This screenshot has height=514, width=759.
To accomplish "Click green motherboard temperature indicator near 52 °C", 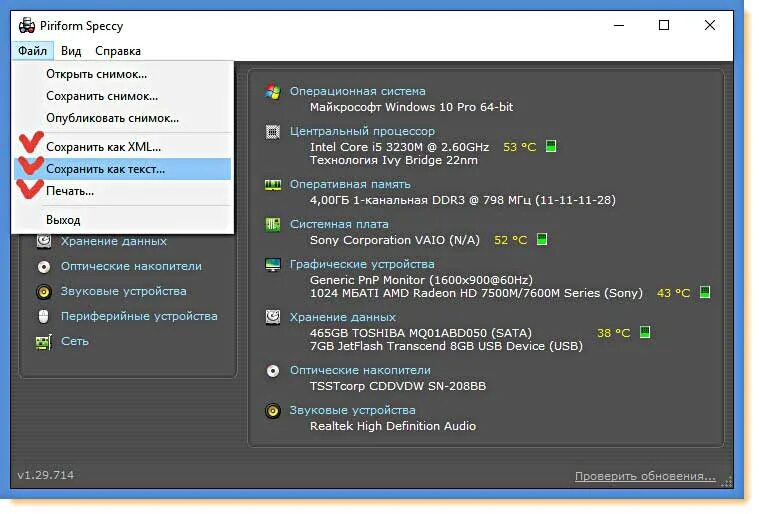I will 542,239.
